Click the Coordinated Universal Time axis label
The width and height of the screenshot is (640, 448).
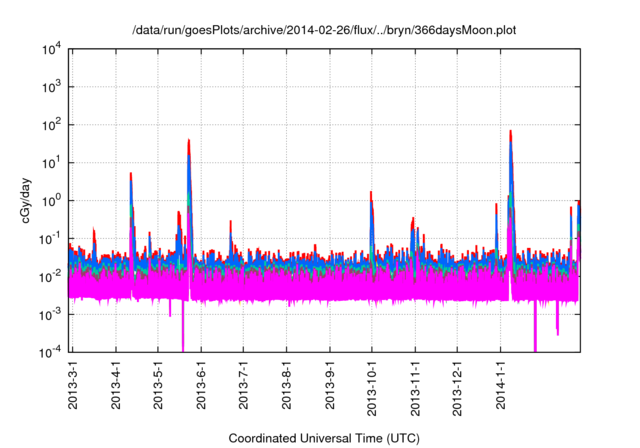[x=326, y=438]
